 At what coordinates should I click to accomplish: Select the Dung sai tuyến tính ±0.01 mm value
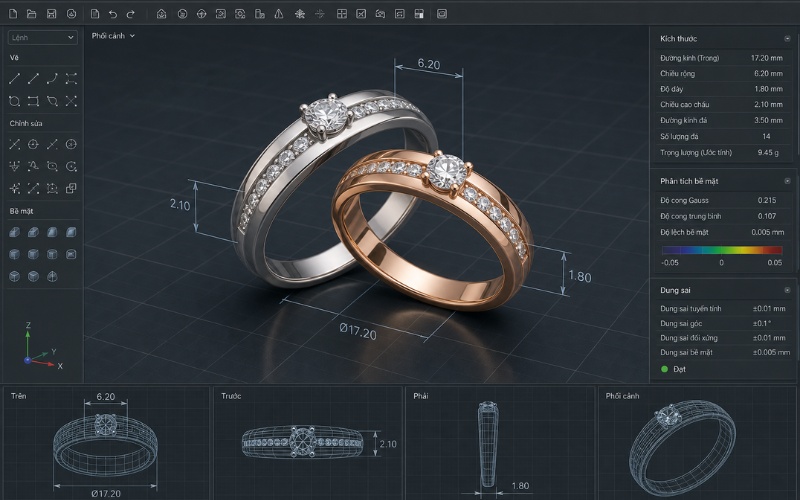click(769, 309)
